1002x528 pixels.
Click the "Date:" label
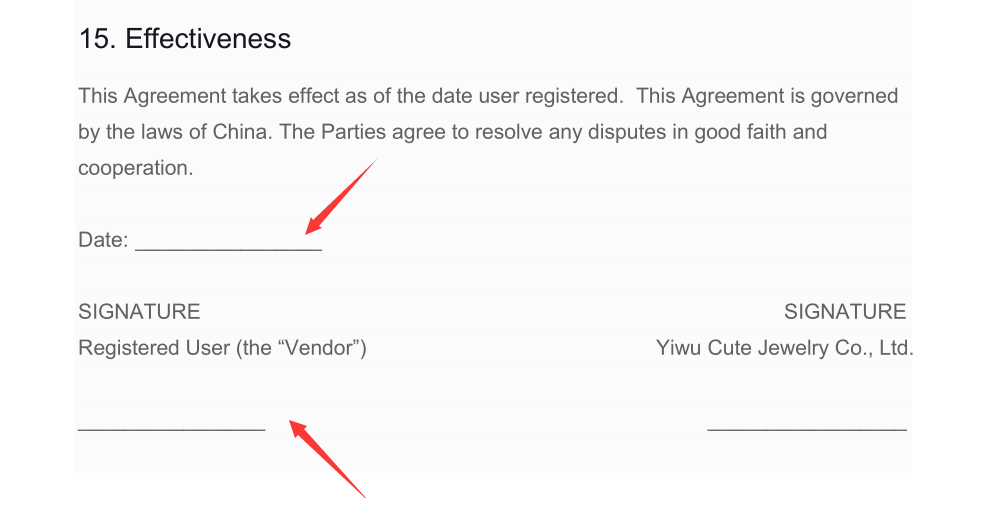pyautogui.click(x=103, y=240)
